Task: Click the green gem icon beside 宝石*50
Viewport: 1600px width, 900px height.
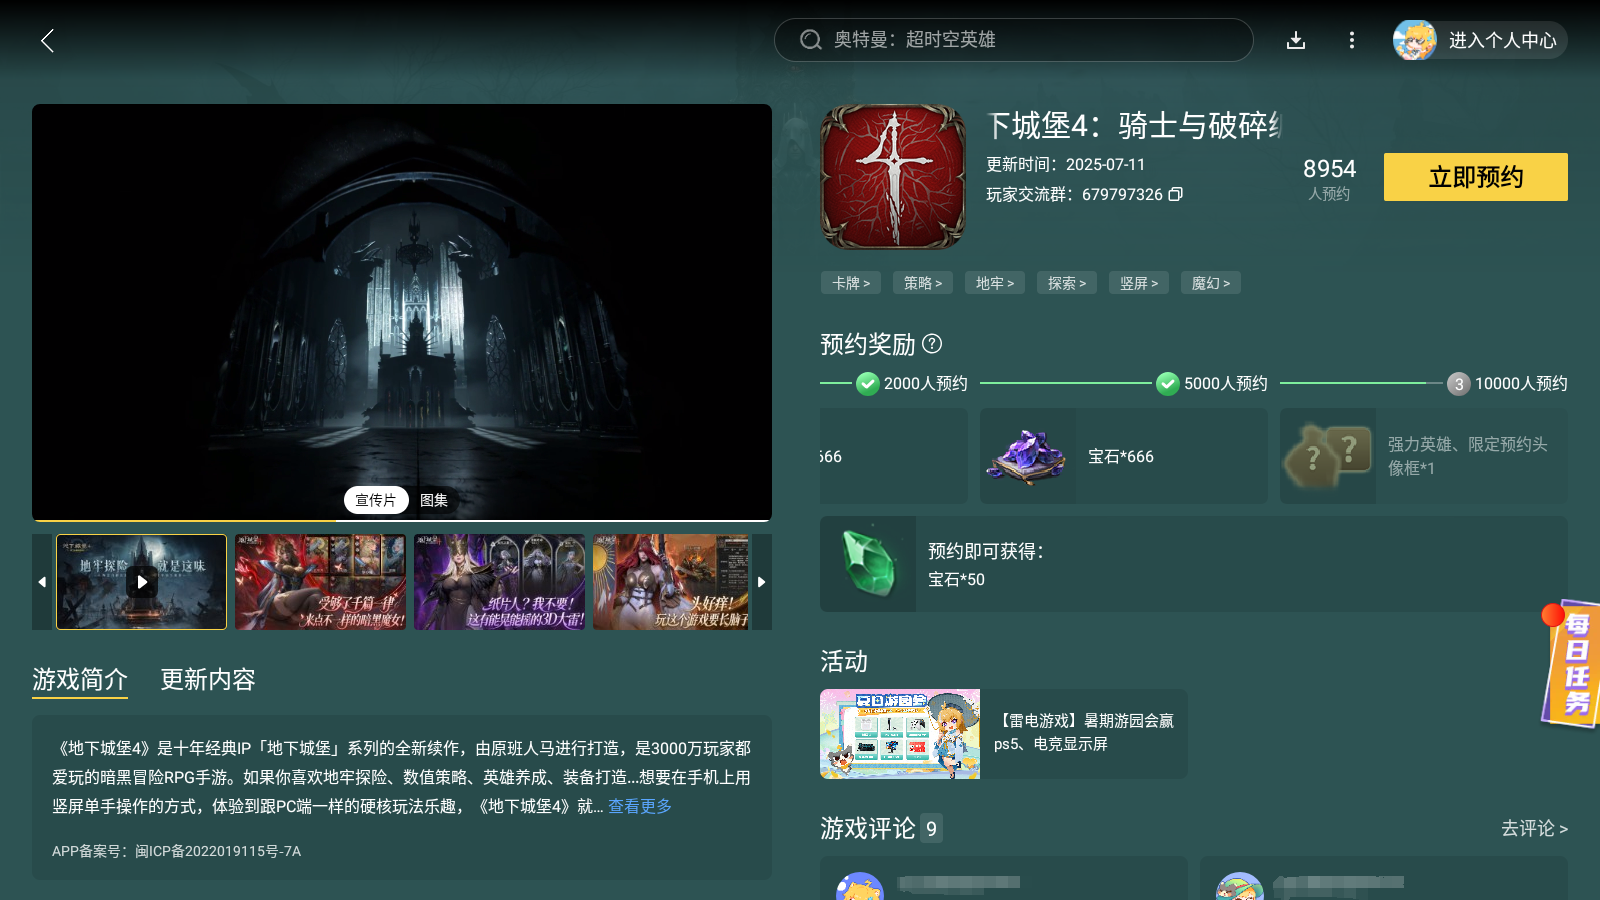Action: click(867, 563)
